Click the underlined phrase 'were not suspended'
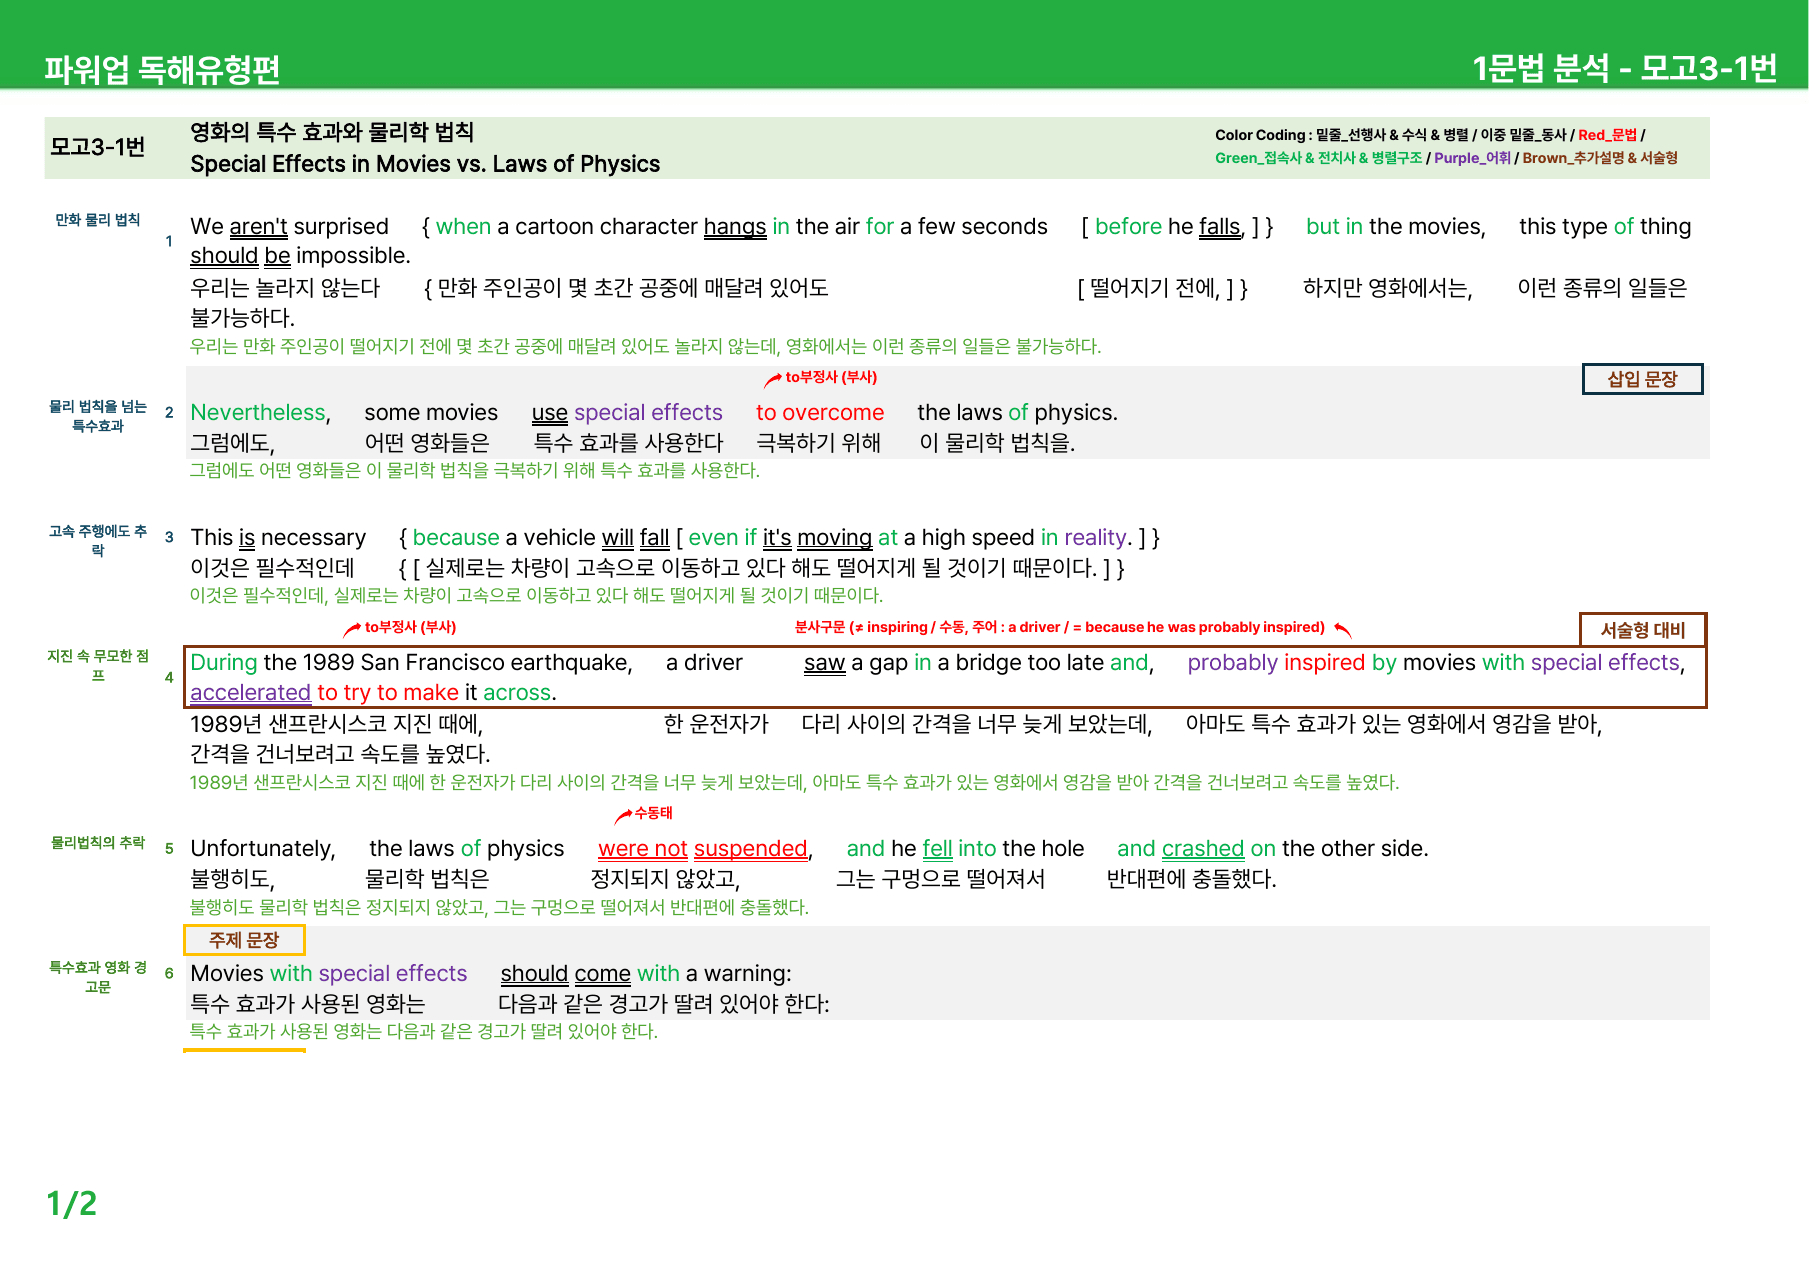This screenshot has width=1809, height=1279. coord(702,848)
